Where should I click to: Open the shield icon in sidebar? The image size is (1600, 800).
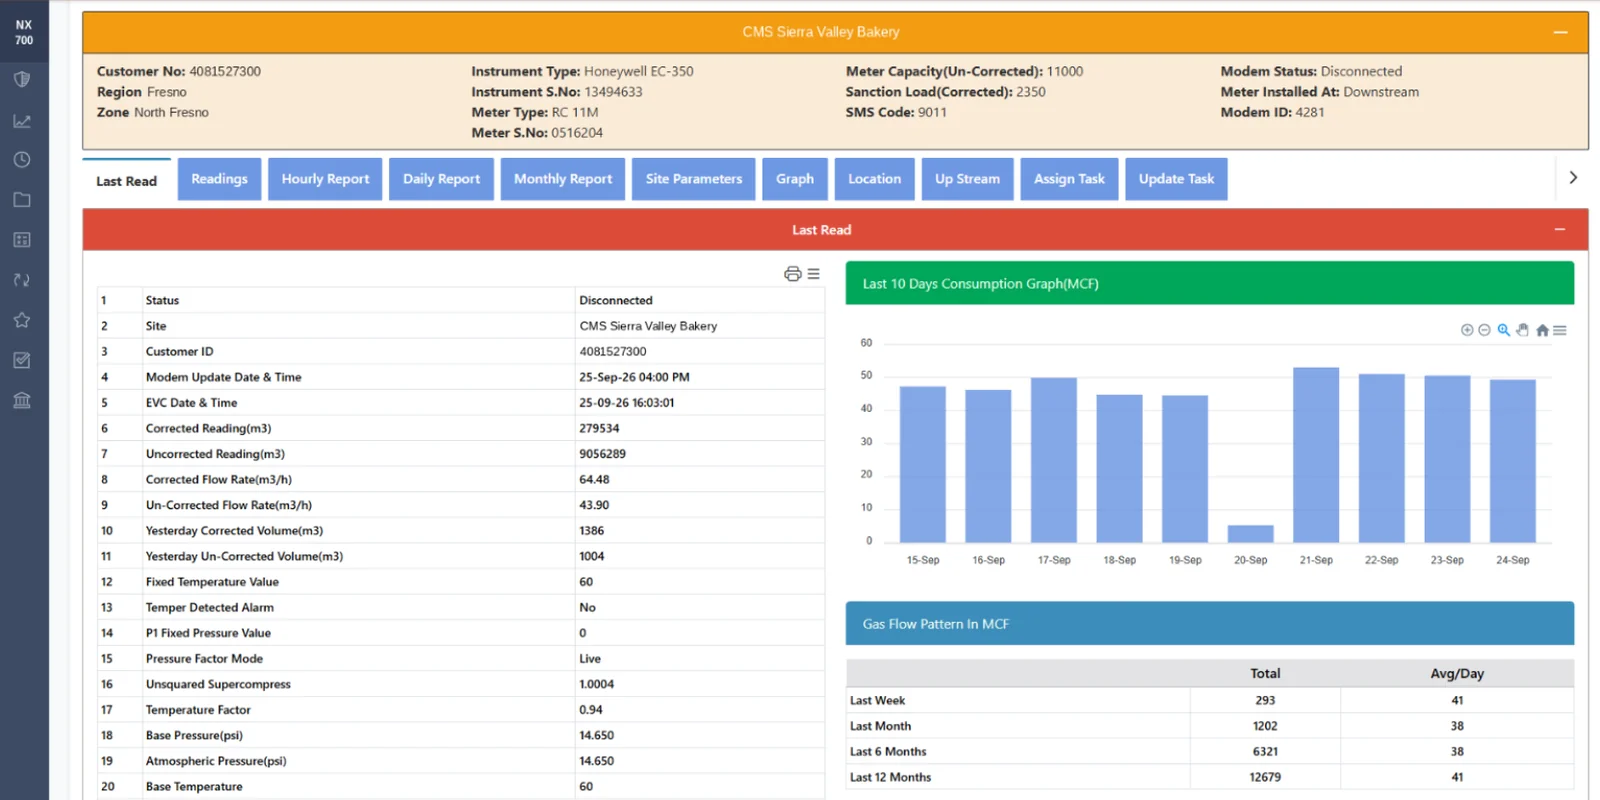tap(22, 79)
